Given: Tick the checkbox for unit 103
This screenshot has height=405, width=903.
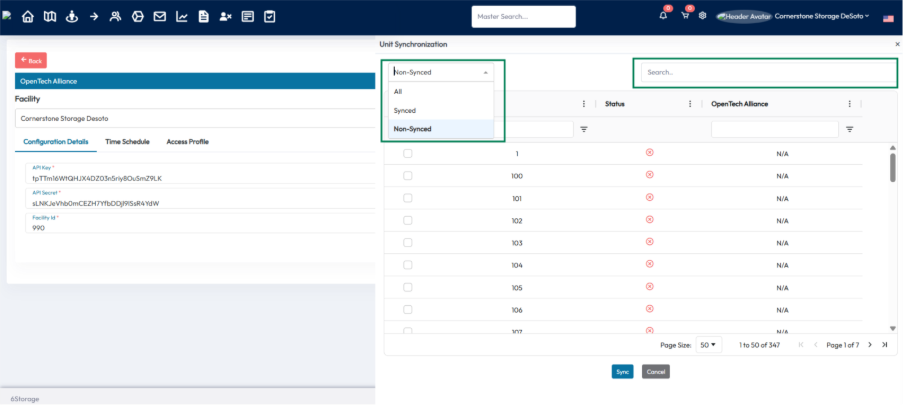Looking at the screenshot, I should (x=407, y=243).
